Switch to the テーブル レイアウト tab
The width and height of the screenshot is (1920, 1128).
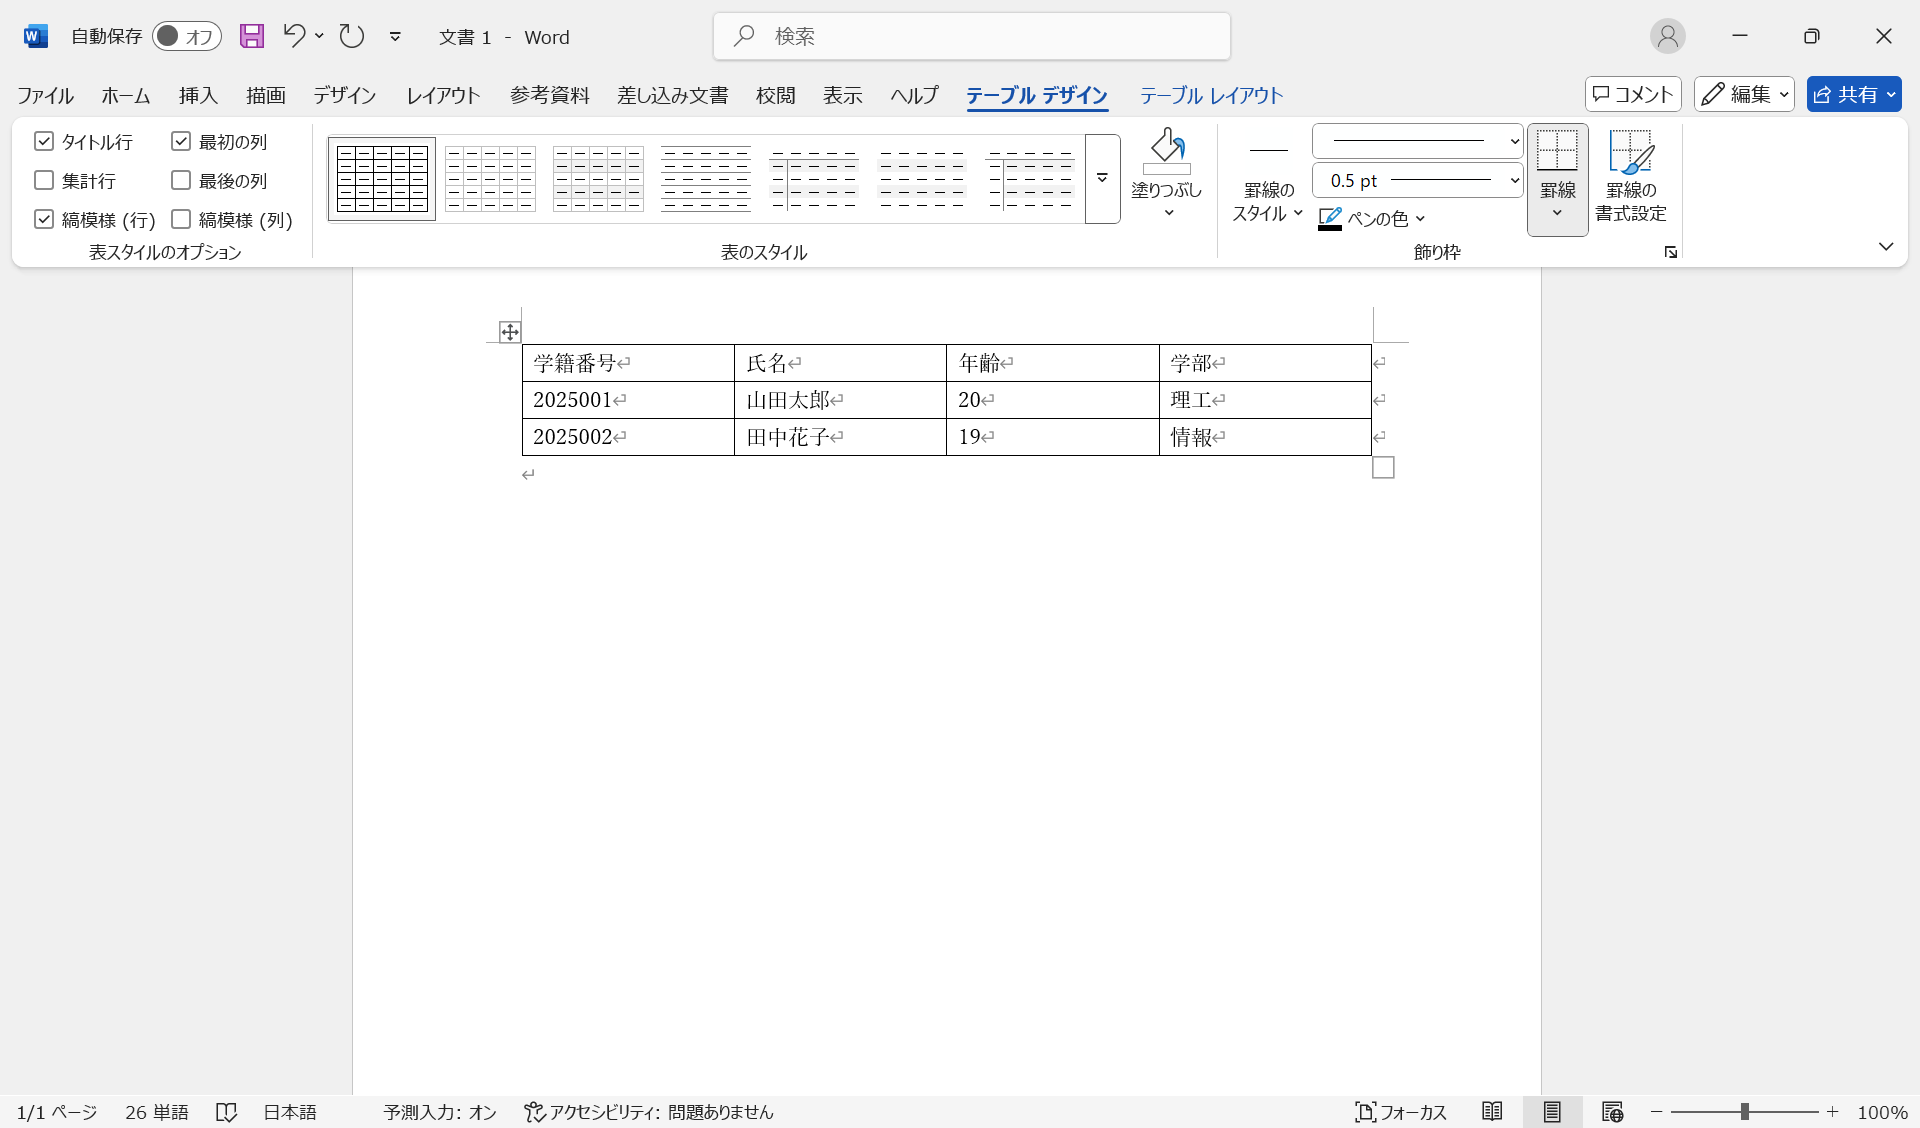tap(1210, 95)
